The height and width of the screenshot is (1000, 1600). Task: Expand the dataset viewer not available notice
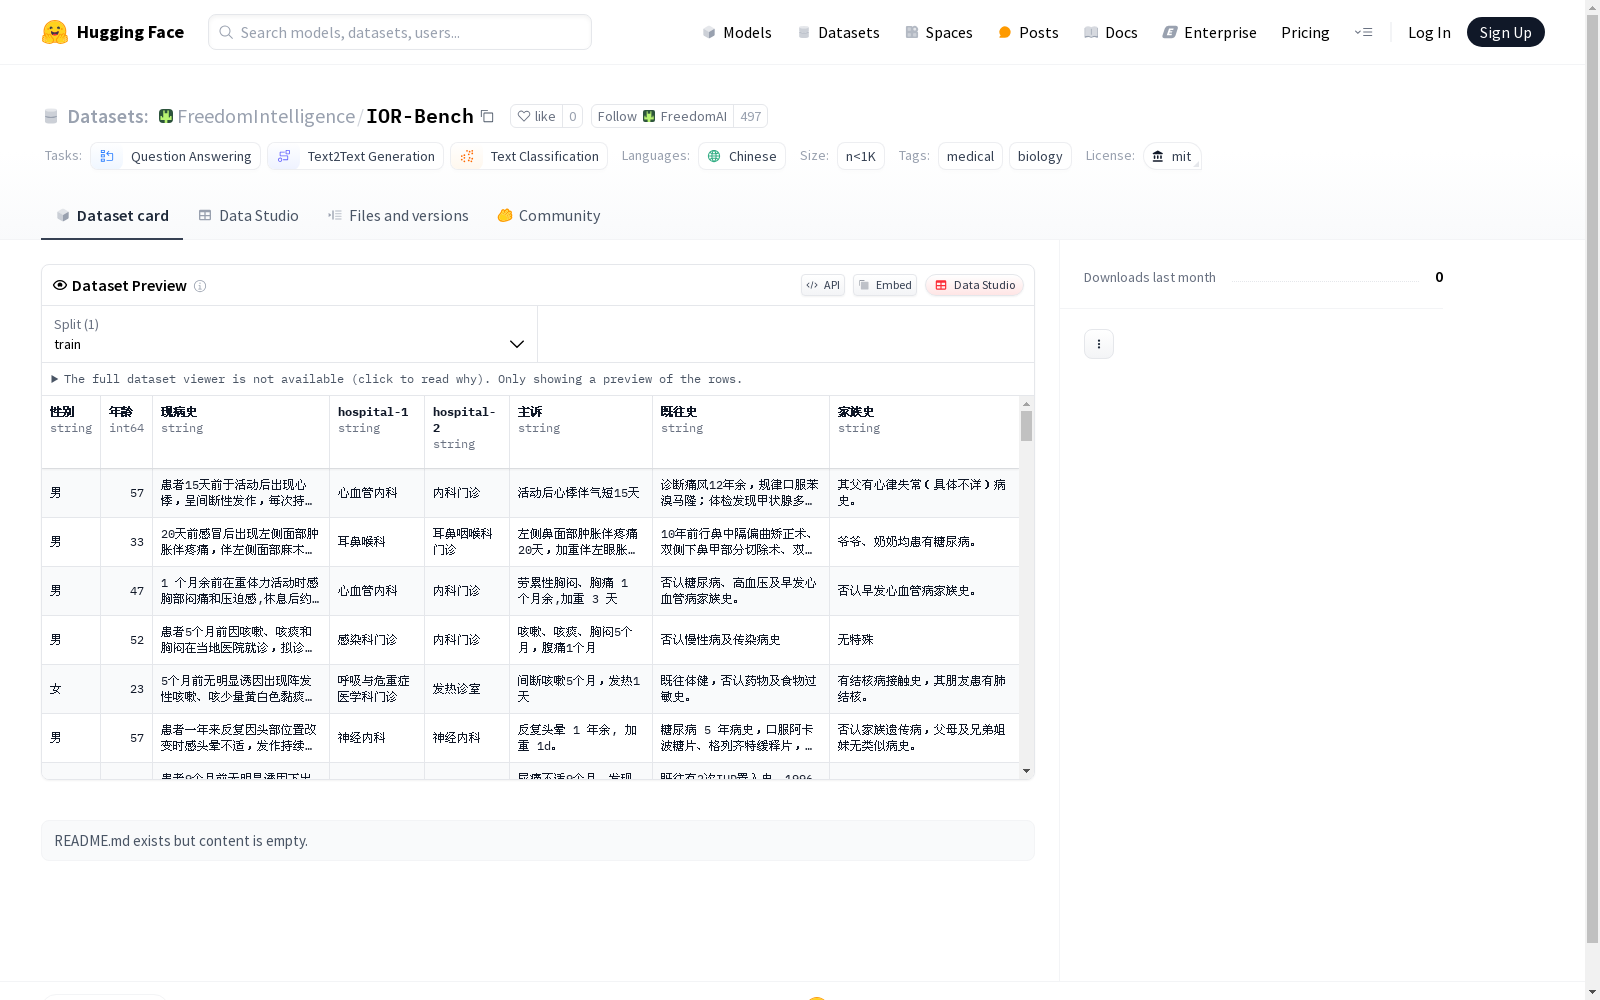coord(397,379)
